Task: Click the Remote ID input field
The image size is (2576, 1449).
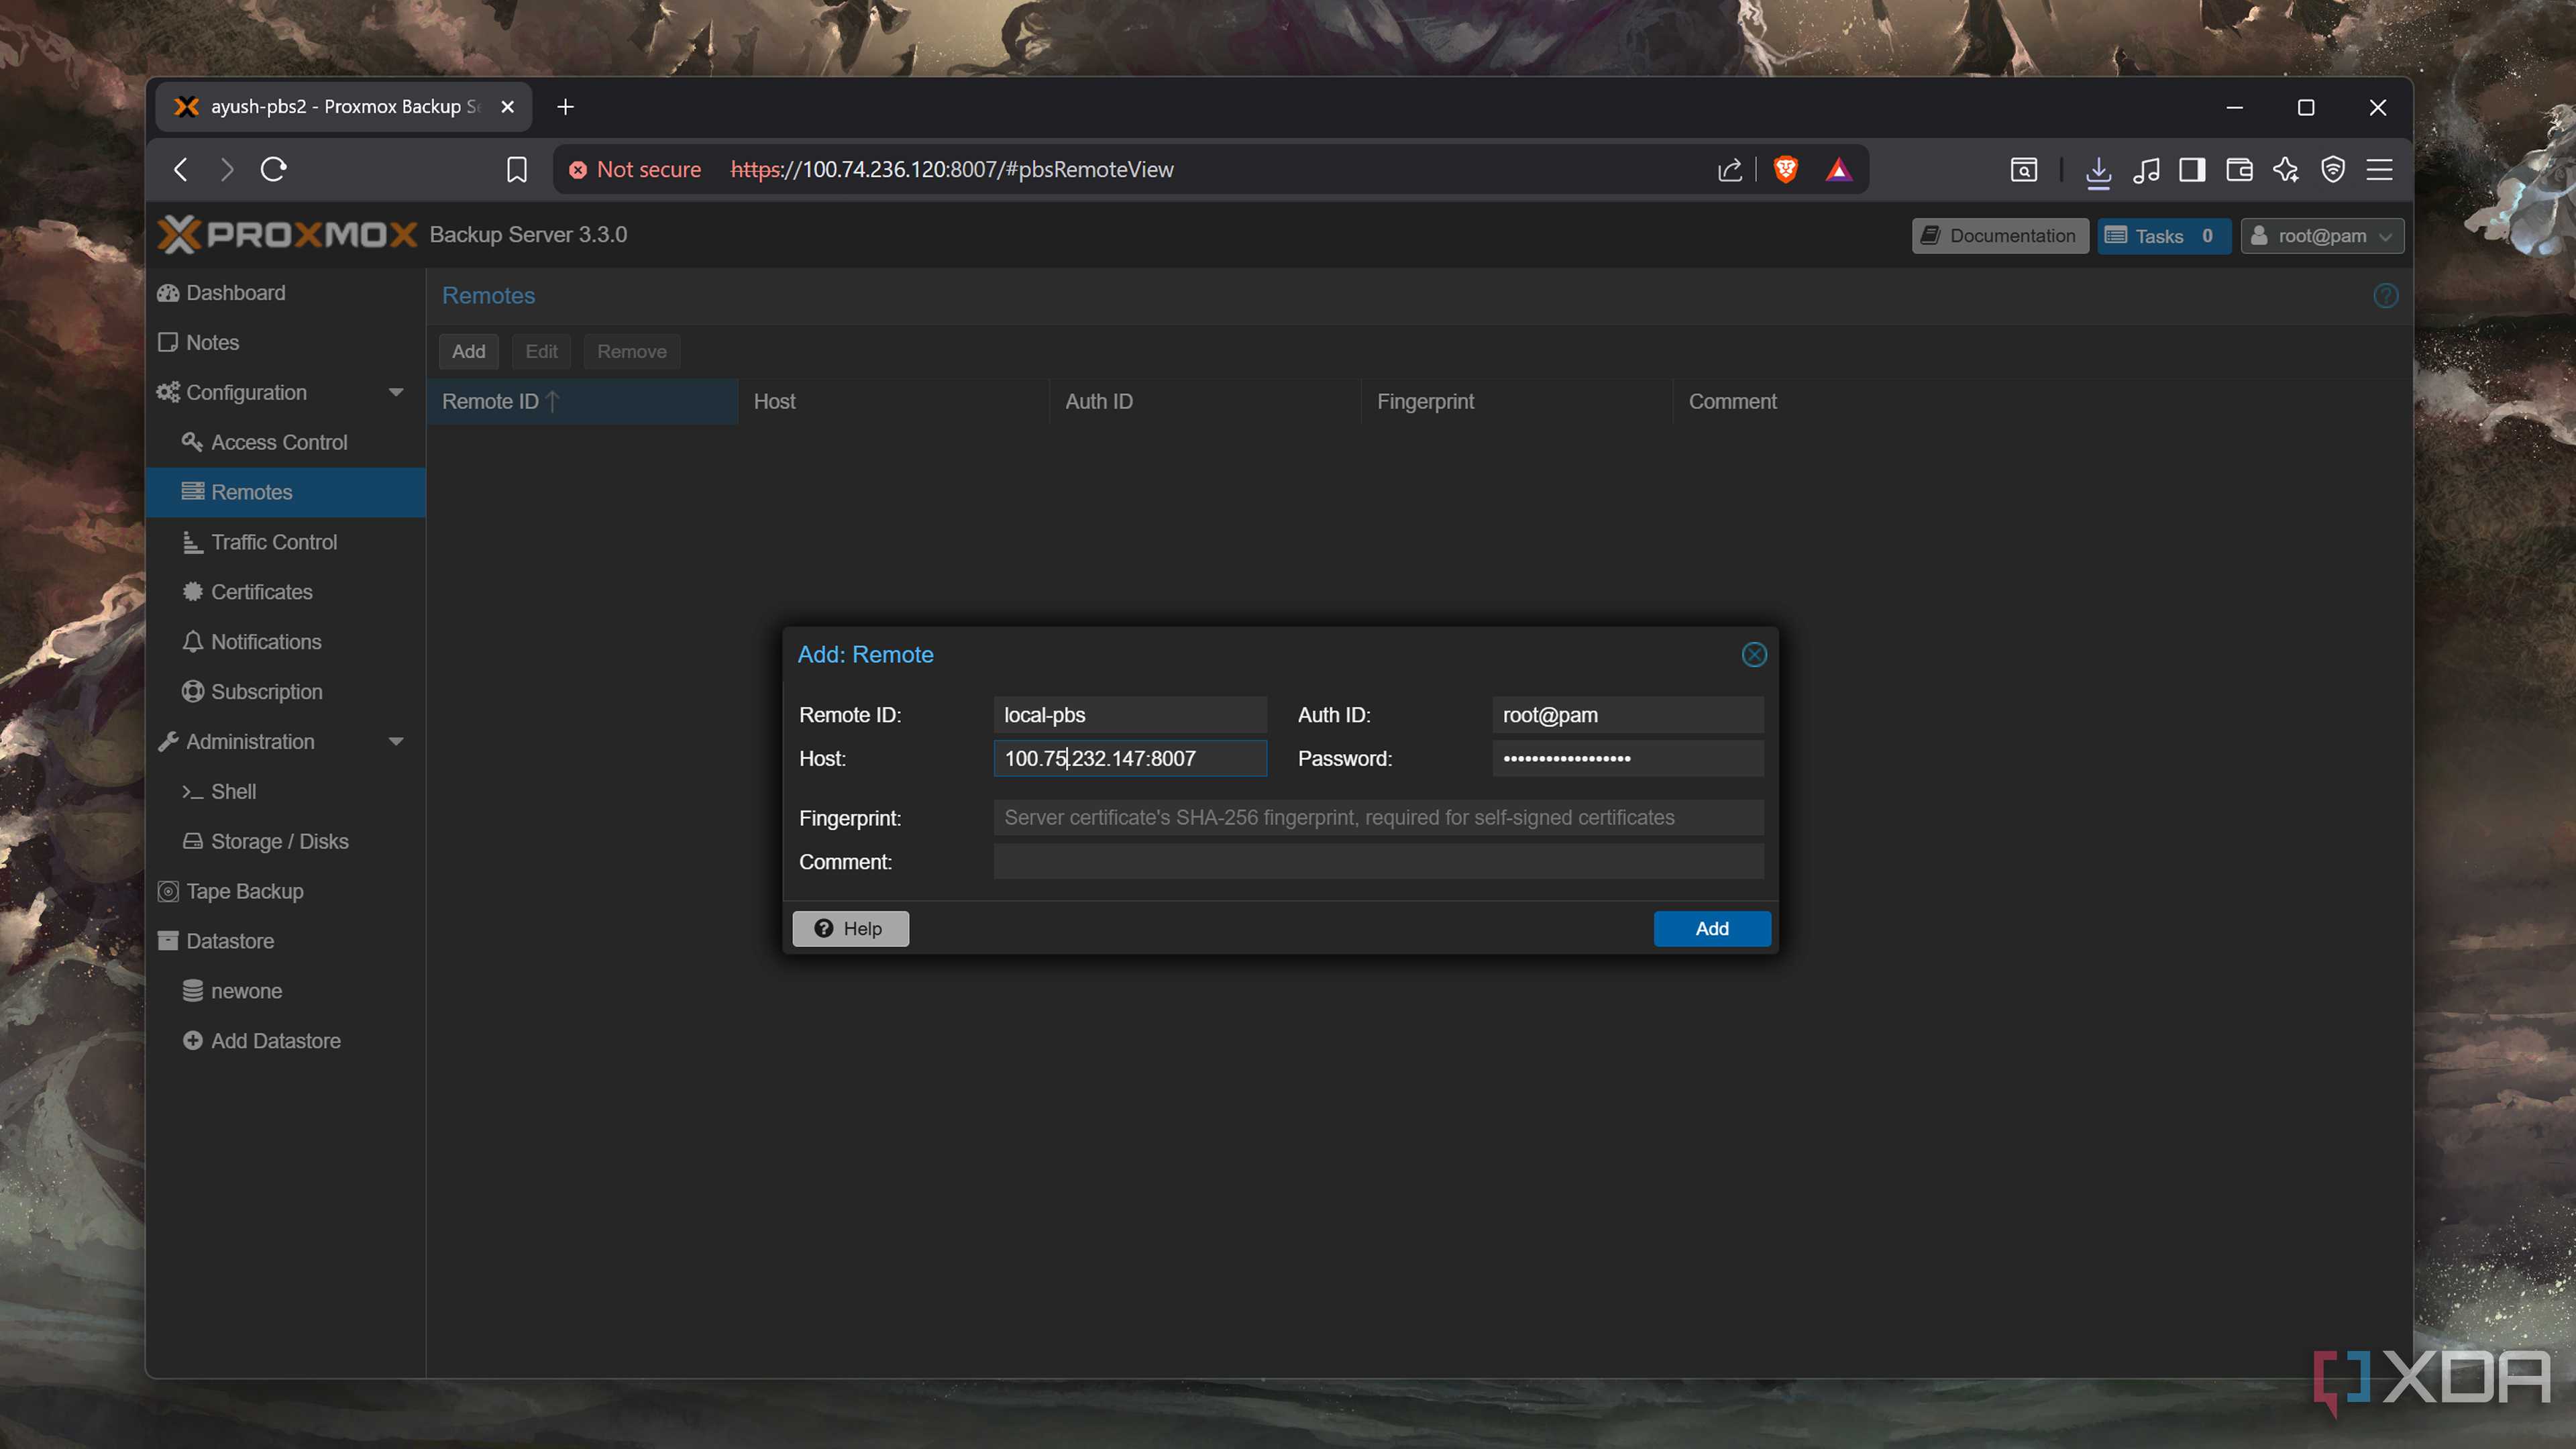Action: 1130,715
